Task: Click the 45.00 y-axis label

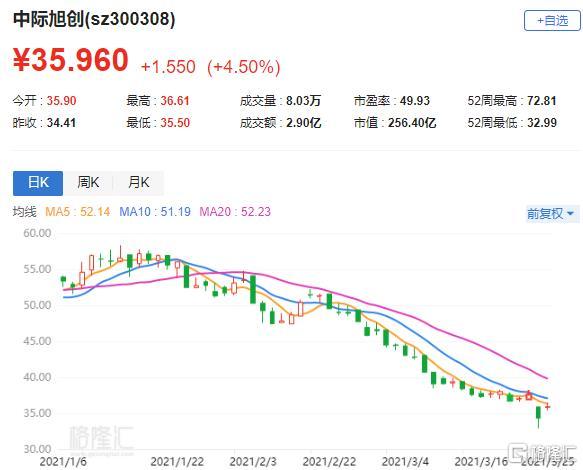Action: click(x=37, y=341)
